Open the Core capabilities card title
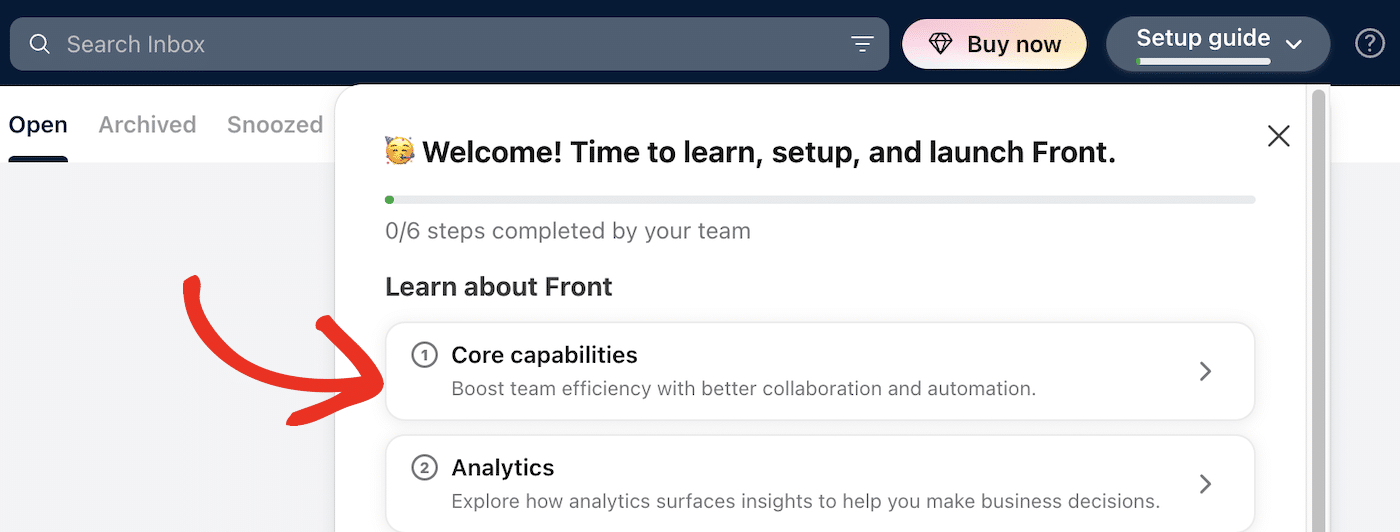1400x532 pixels. [x=544, y=355]
